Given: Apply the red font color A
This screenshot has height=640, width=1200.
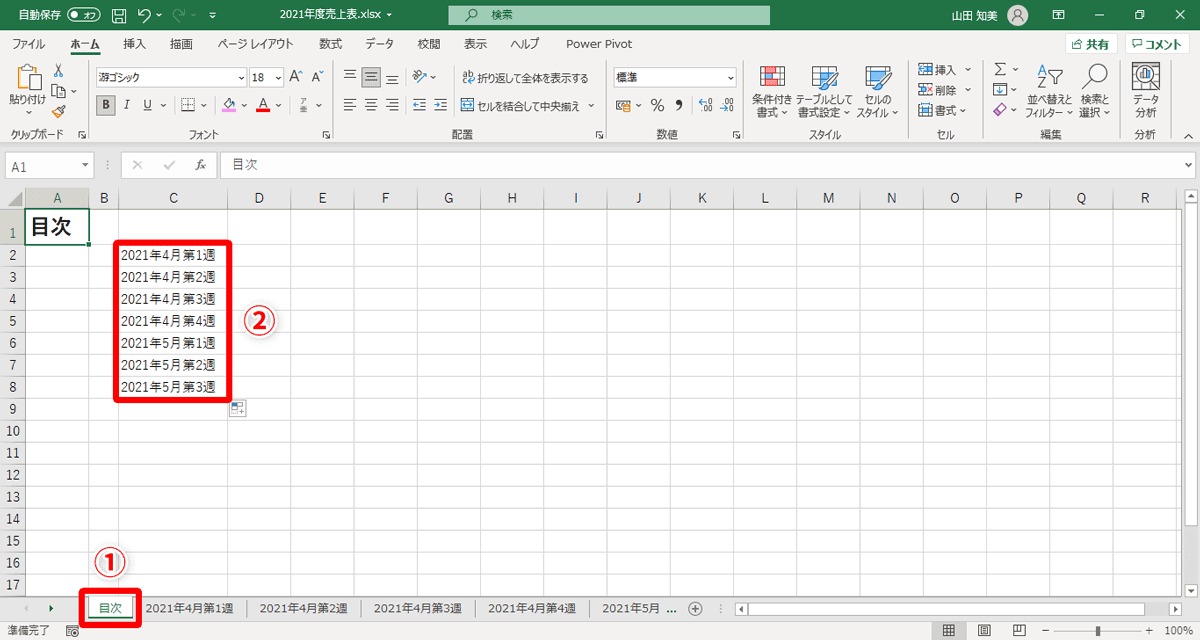Looking at the screenshot, I should click(x=263, y=105).
